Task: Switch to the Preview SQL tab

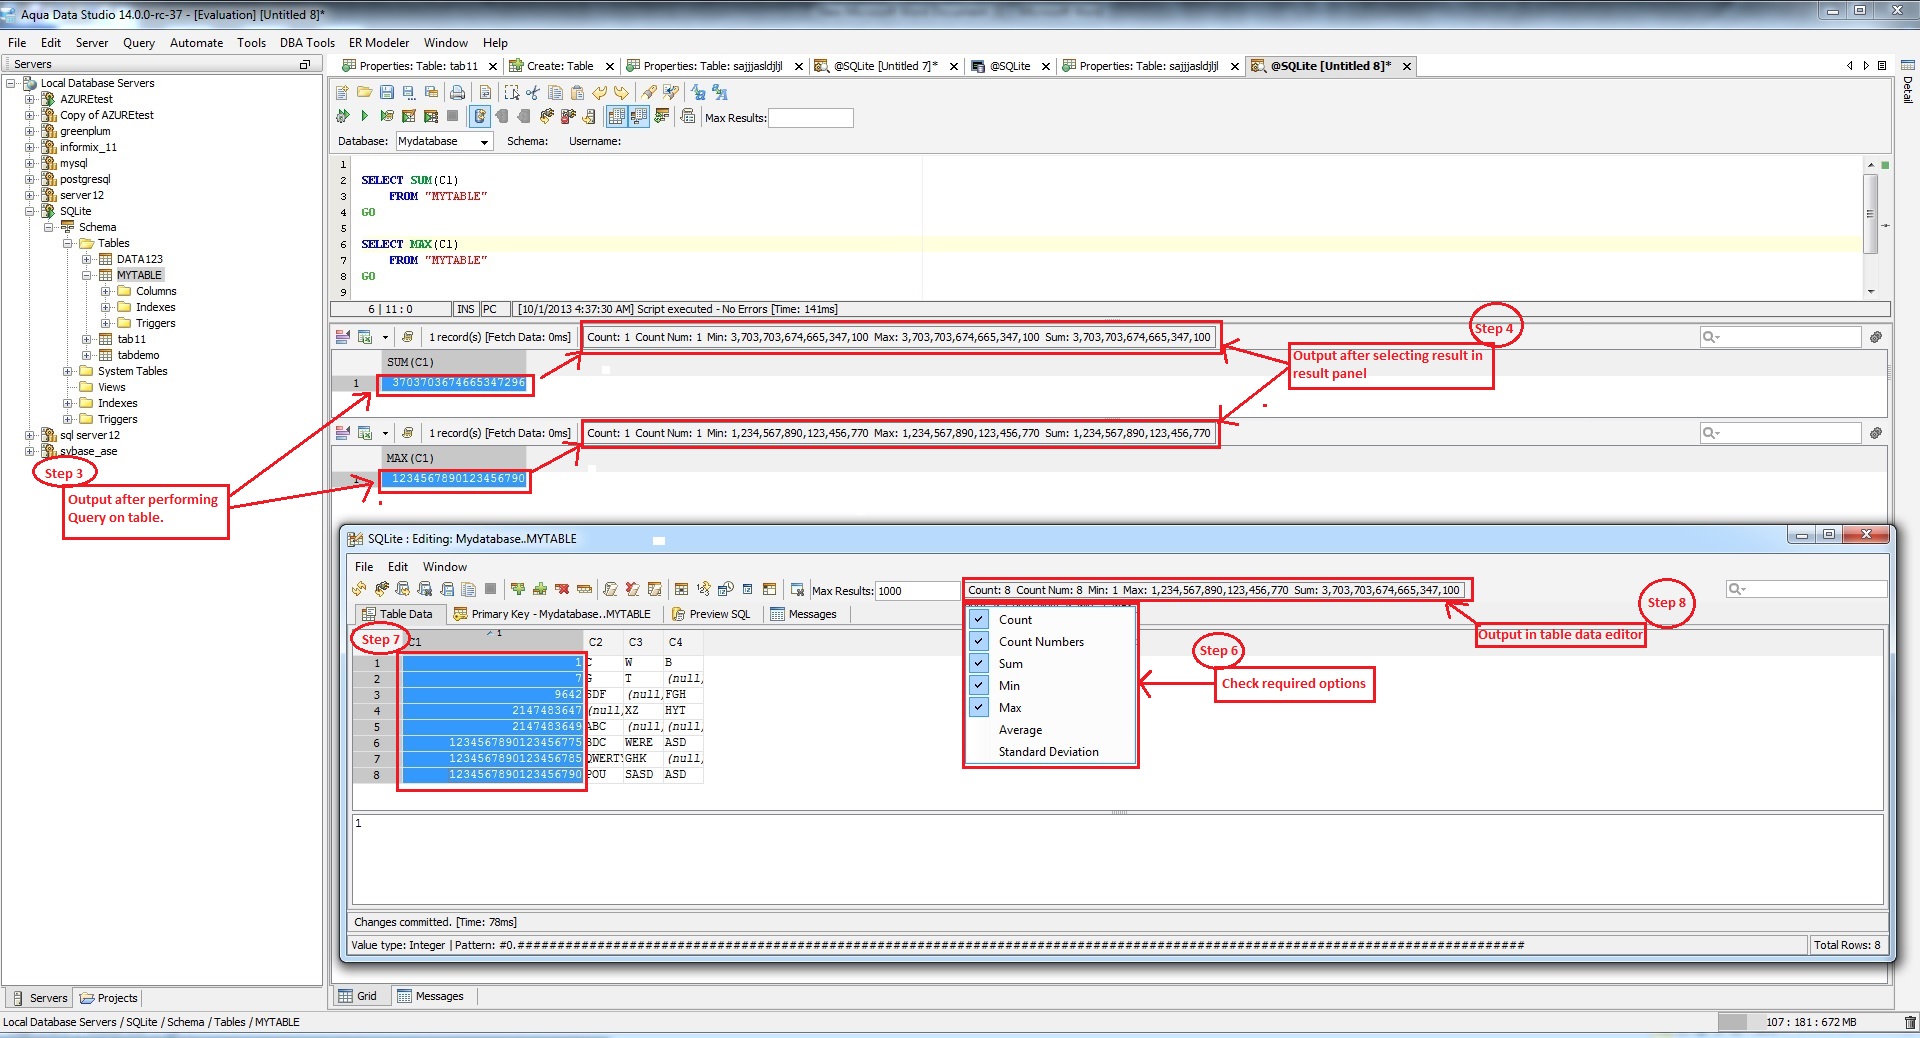Action: pyautogui.click(x=711, y=614)
